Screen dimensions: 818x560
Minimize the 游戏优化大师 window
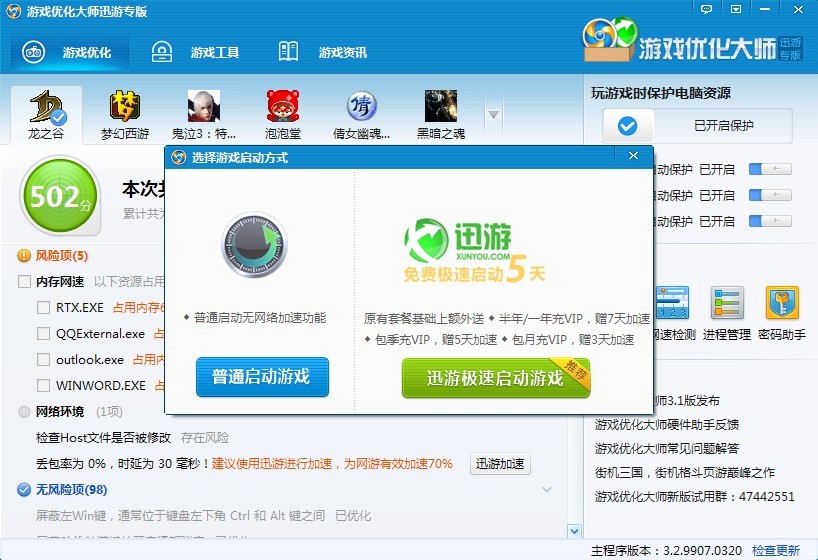click(765, 9)
